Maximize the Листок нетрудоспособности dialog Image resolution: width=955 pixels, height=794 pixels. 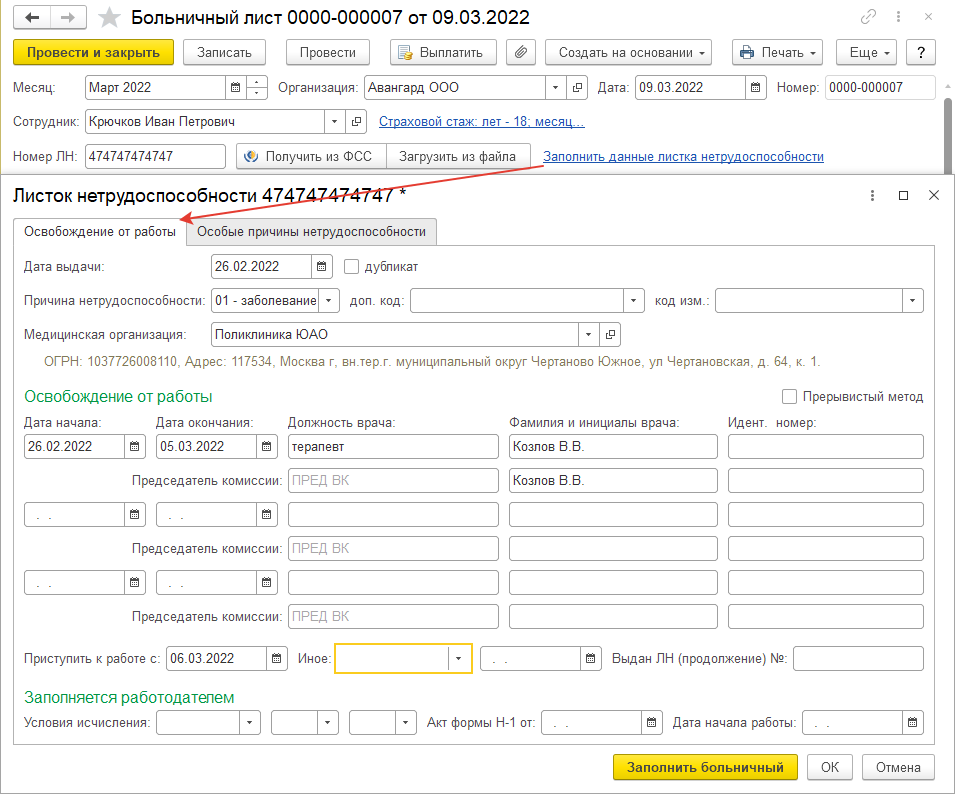[x=903, y=195]
